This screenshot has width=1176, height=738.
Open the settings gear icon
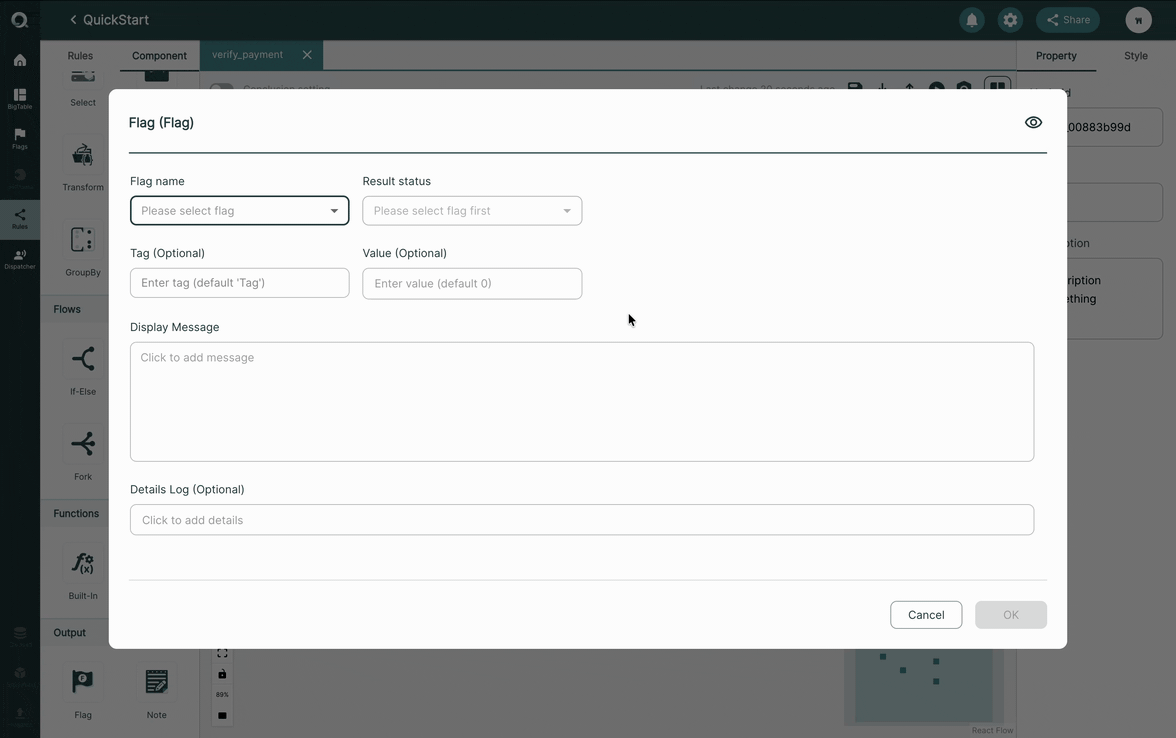(x=1010, y=20)
